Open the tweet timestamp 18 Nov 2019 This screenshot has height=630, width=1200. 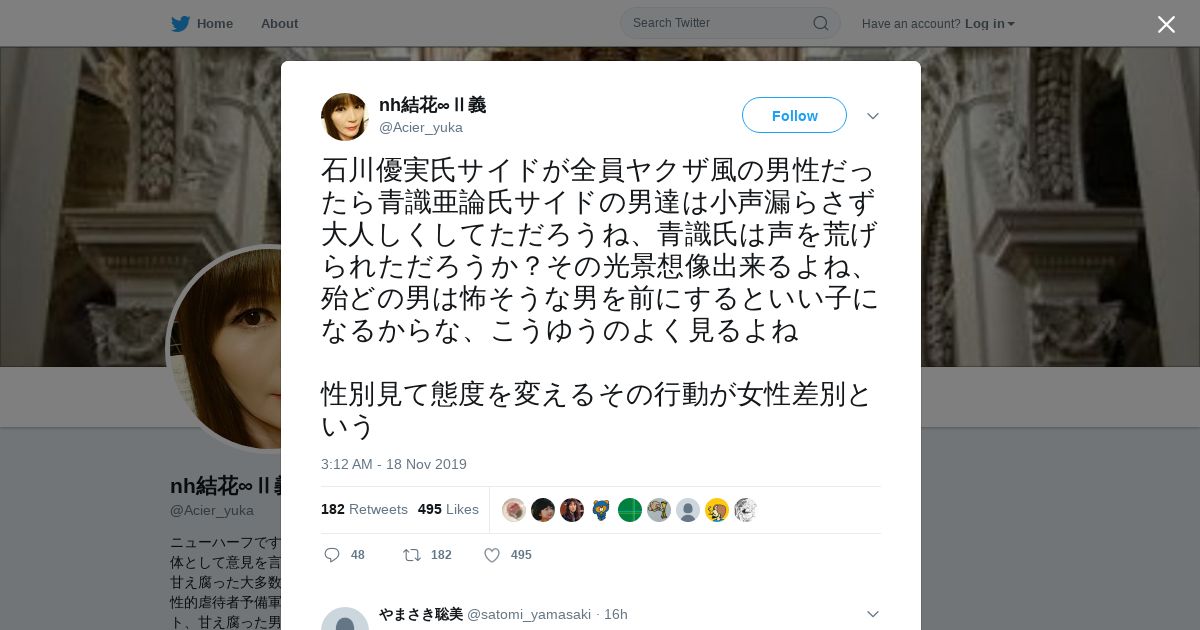[394, 464]
